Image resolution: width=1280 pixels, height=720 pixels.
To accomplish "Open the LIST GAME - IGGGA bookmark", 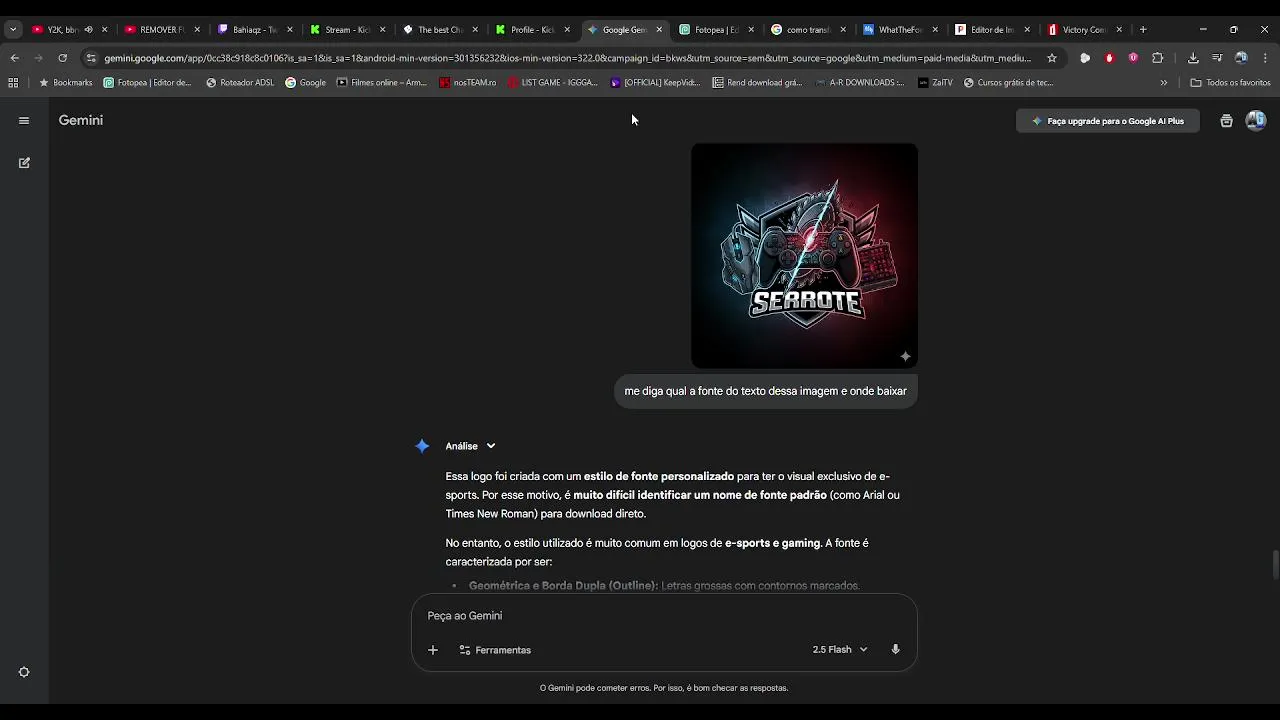I will (552, 83).
